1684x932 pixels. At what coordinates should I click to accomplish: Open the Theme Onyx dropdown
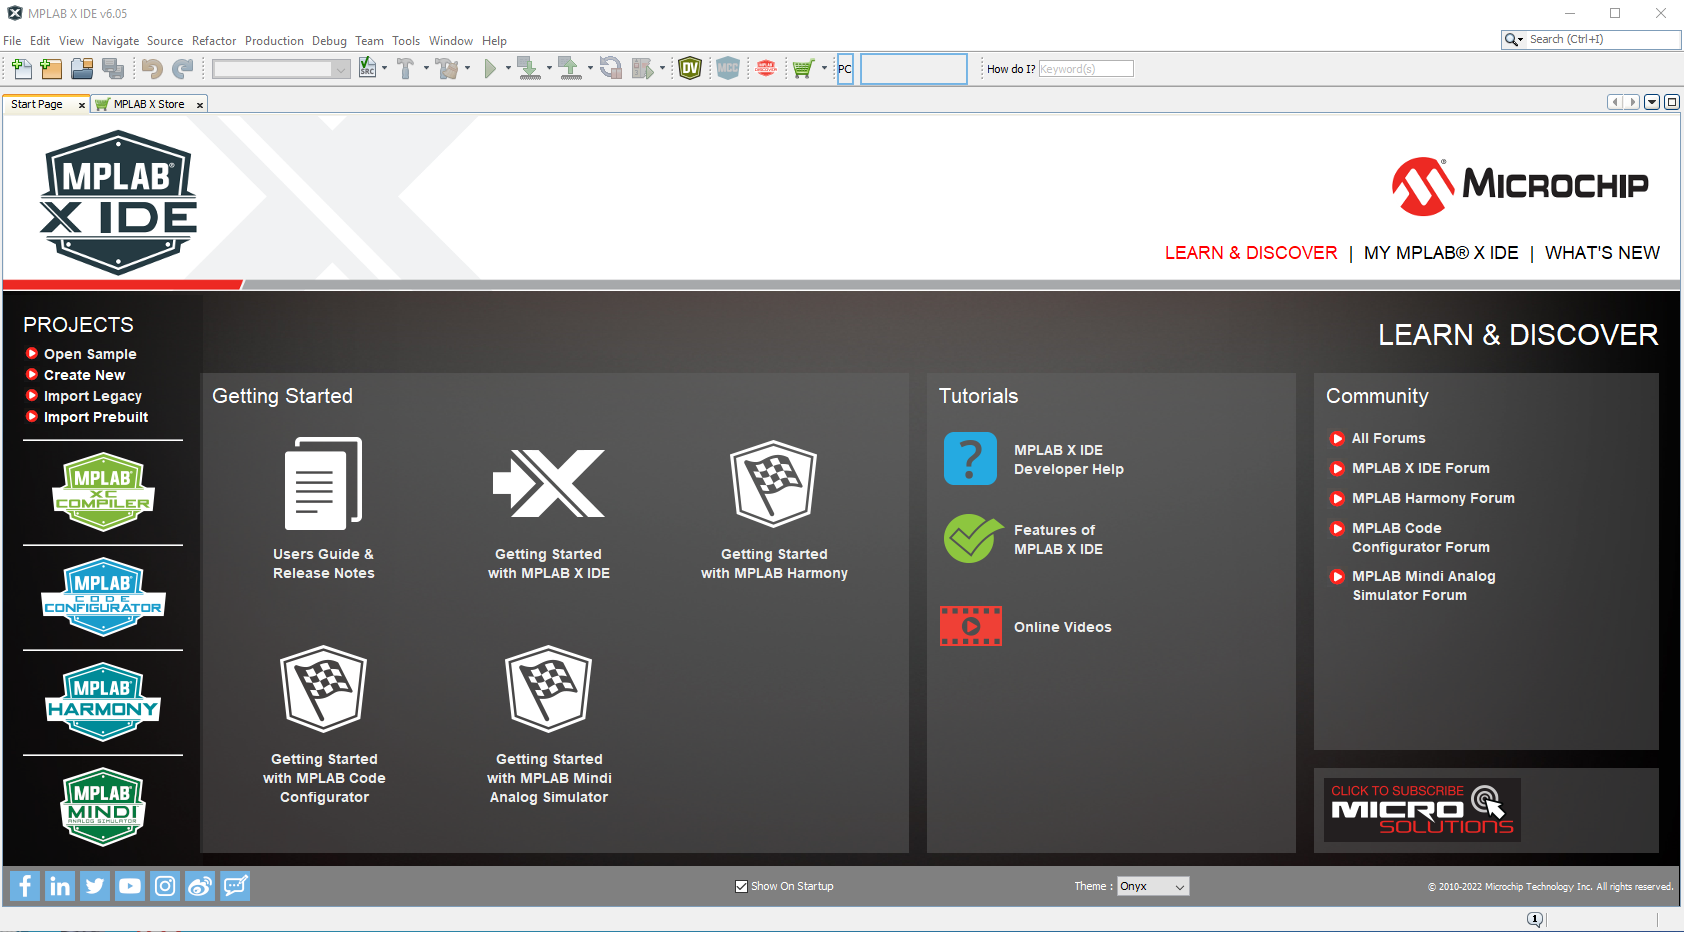(x=1153, y=886)
